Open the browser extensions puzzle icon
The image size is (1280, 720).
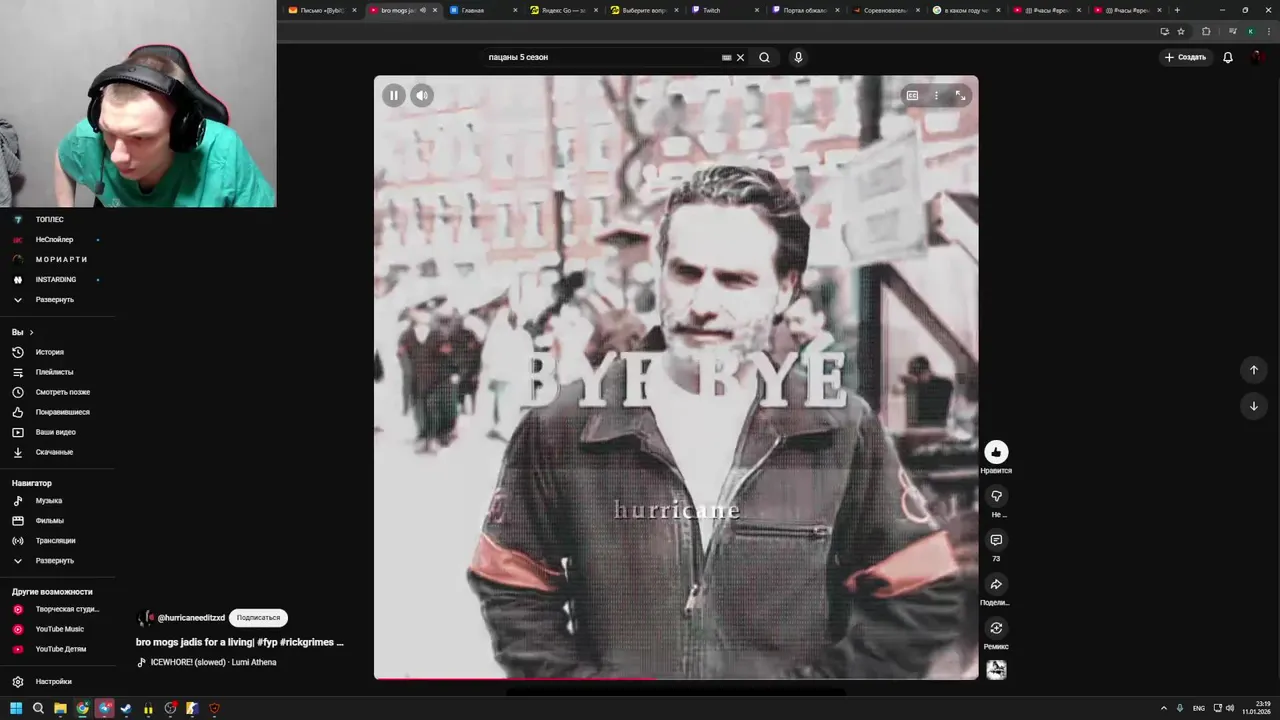tap(1206, 31)
